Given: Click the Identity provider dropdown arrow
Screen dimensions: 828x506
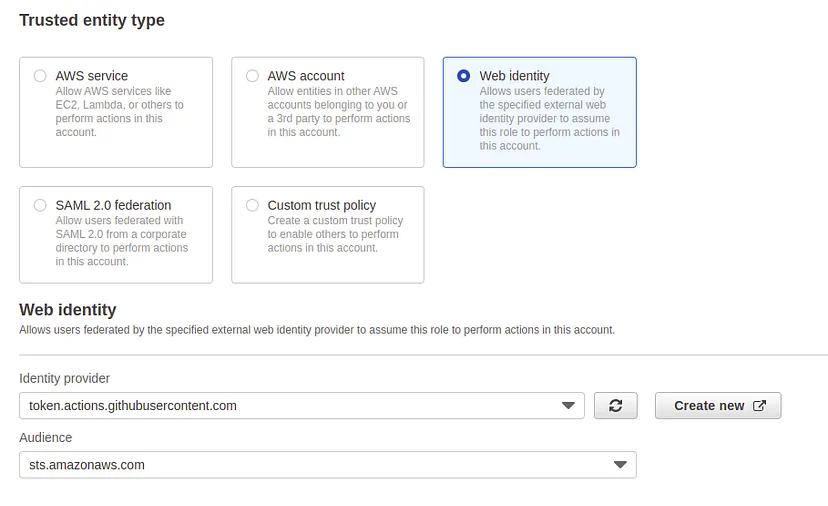Looking at the screenshot, I should (x=569, y=406).
